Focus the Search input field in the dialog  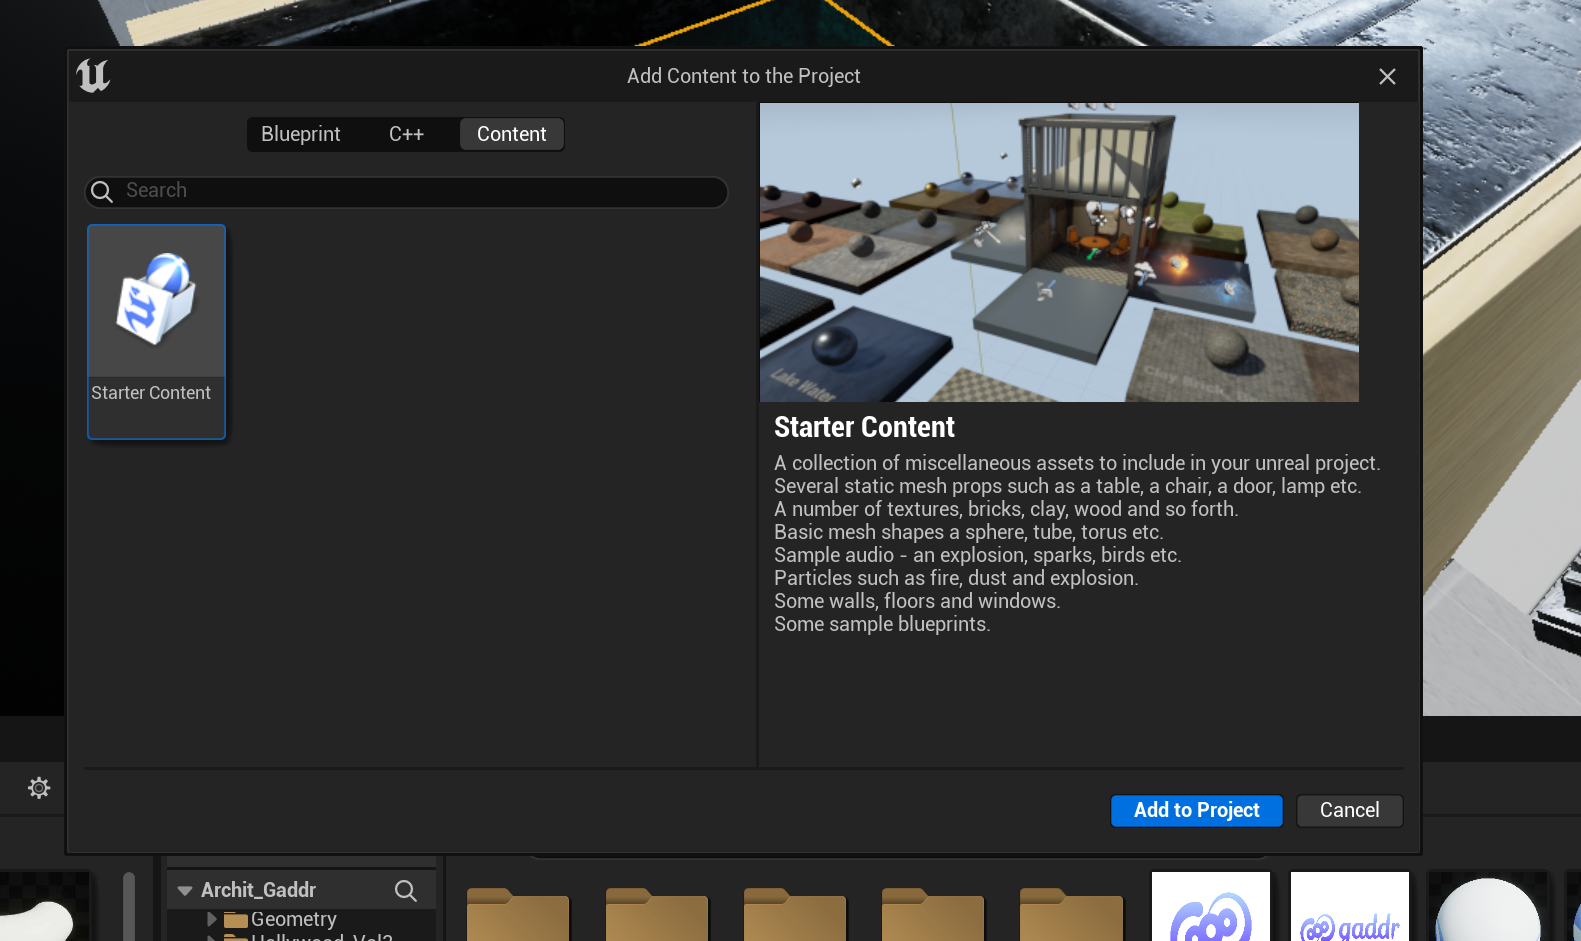(406, 191)
